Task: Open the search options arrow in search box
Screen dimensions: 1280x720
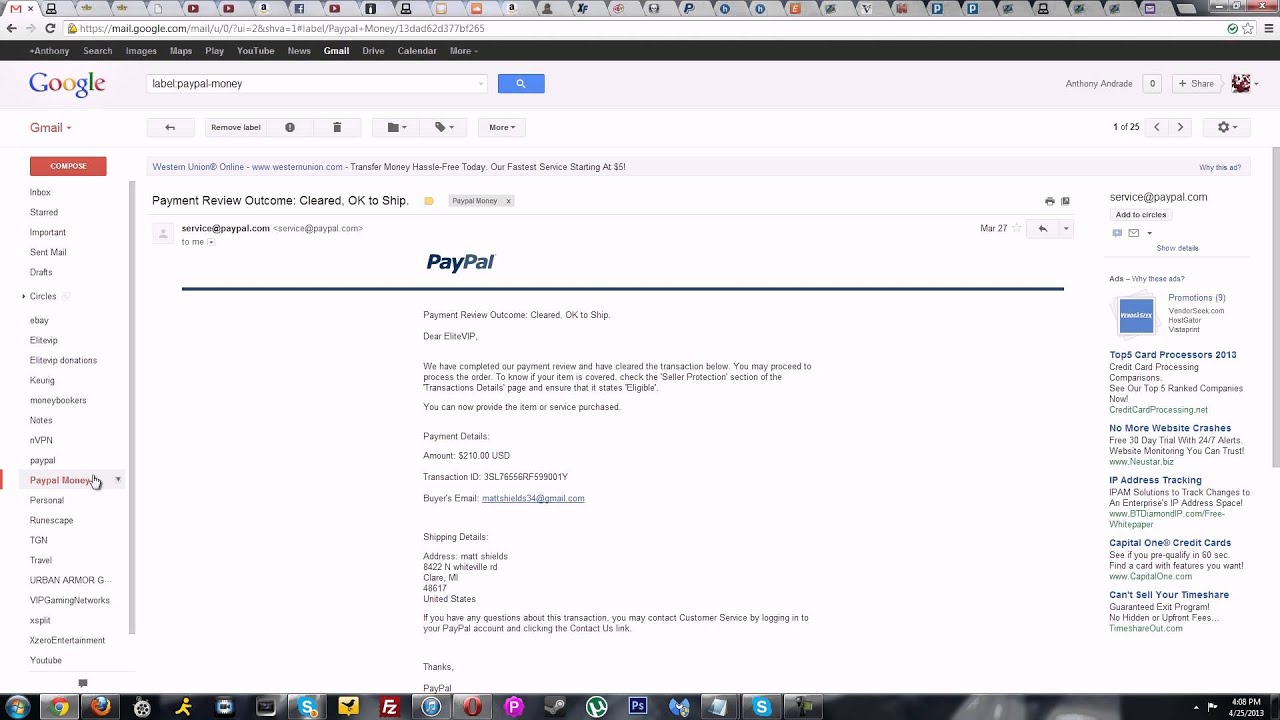Action: tap(481, 84)
